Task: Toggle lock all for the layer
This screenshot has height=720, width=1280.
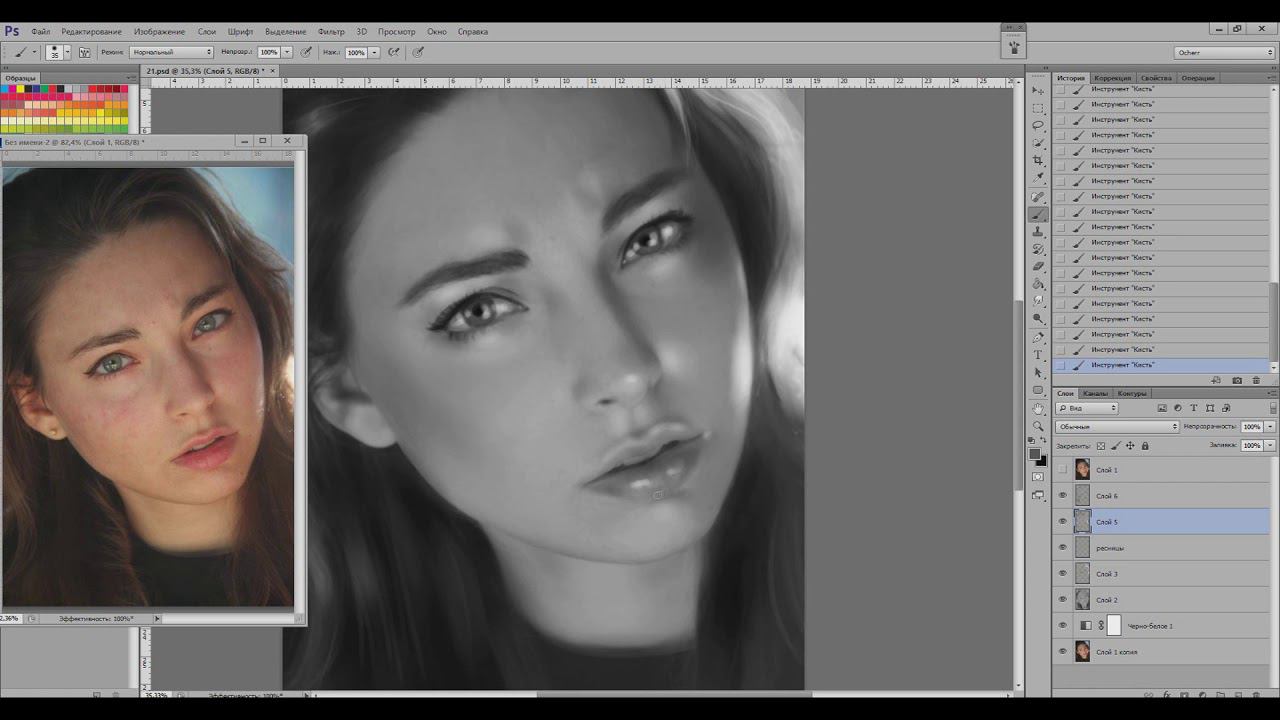Action: 1146,446
